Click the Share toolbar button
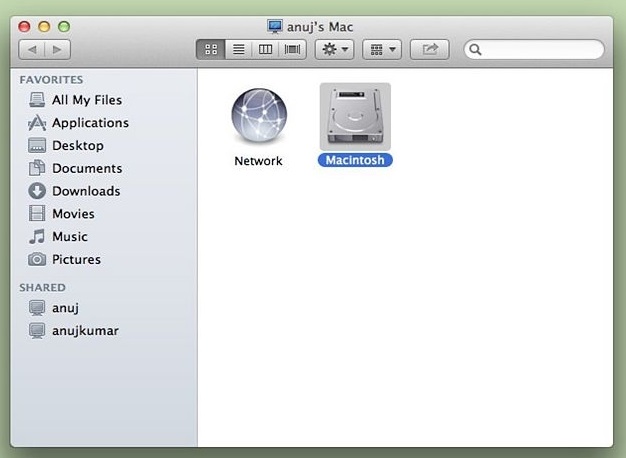Viewport: 626px width, 458px height. pyautogui.click(x=430, y=50)
